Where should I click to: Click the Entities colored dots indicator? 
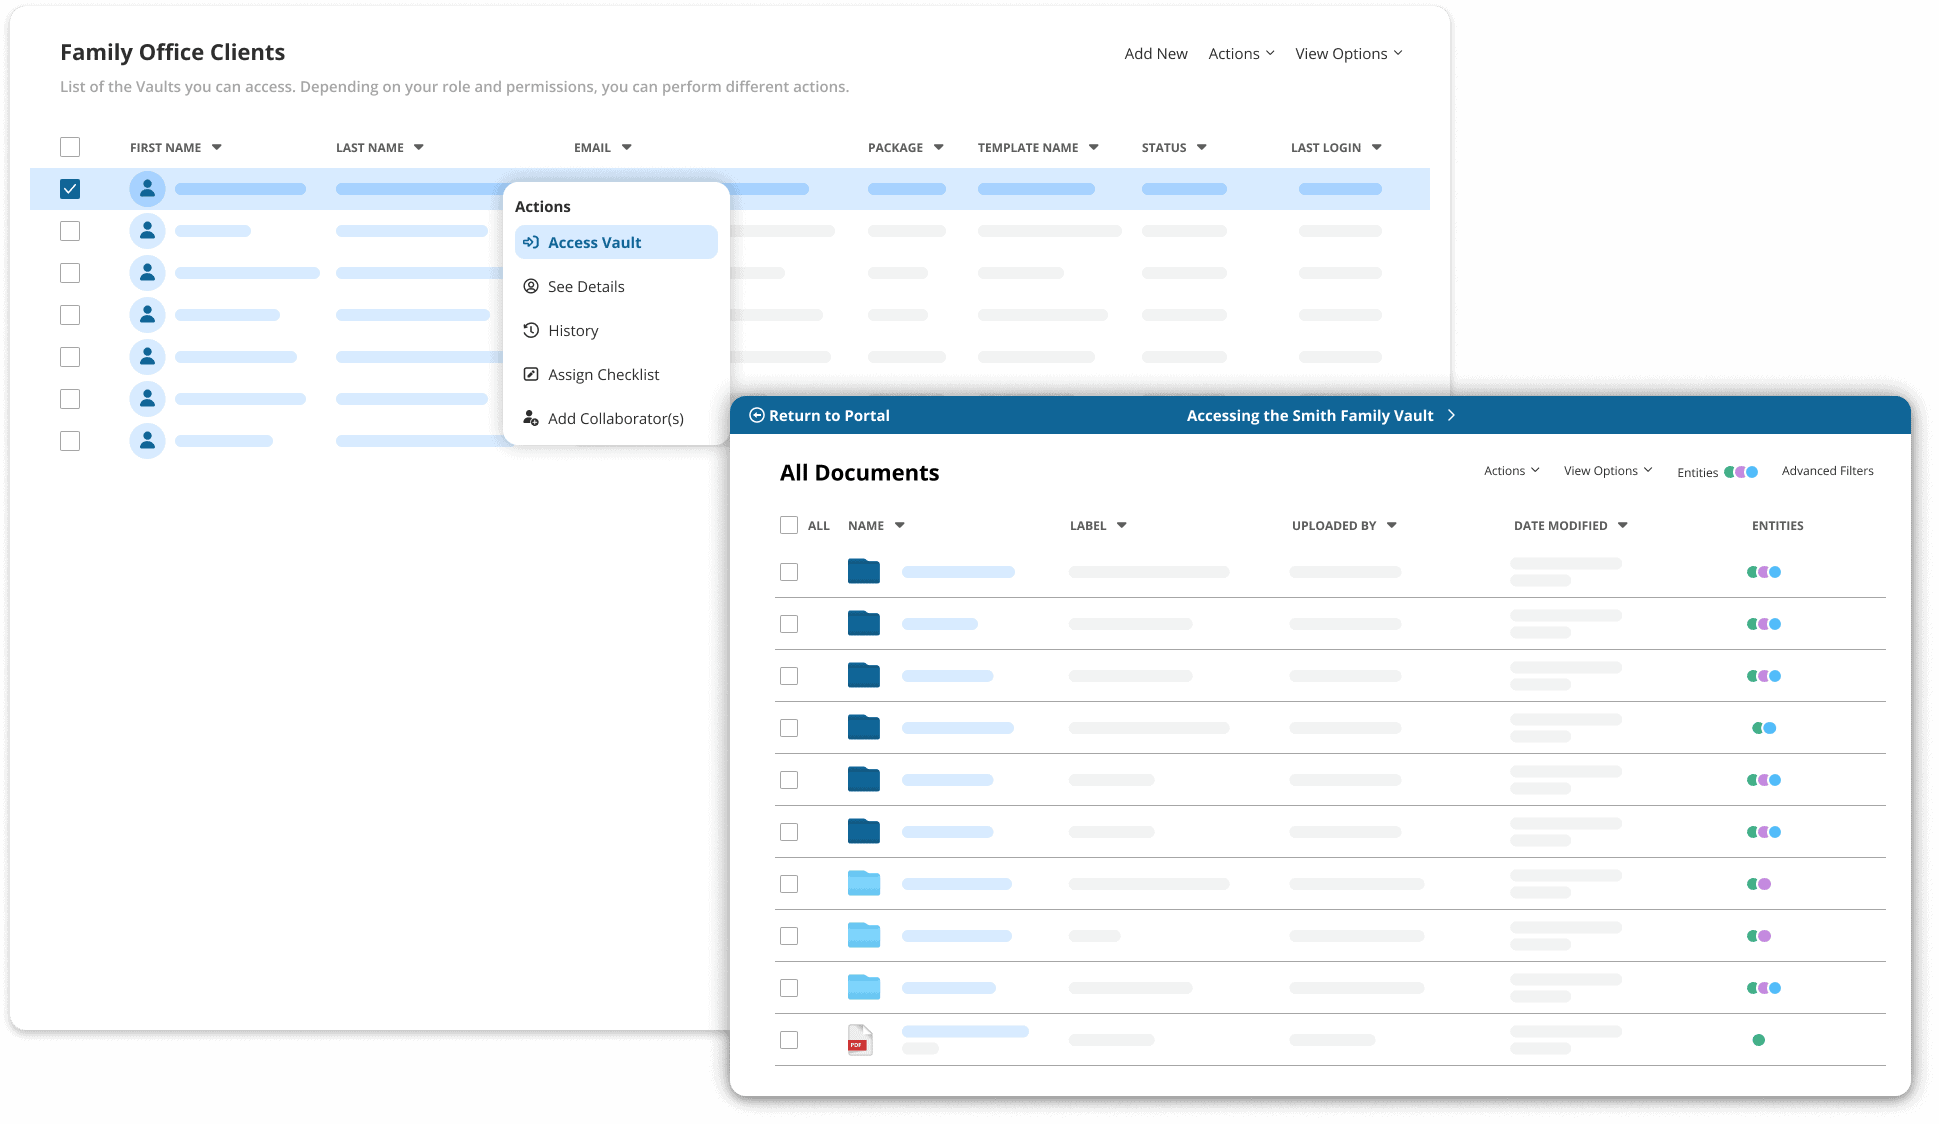pyautogui.click(x=1740, y=471)
